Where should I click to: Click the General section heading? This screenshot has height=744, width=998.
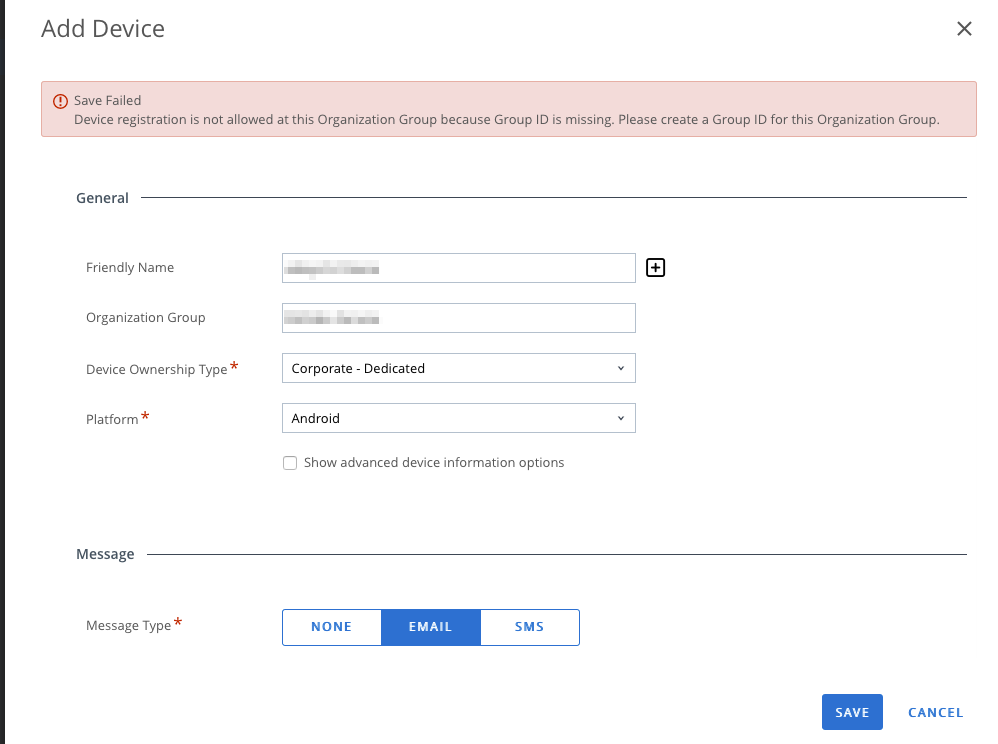[x=102, y=198]
